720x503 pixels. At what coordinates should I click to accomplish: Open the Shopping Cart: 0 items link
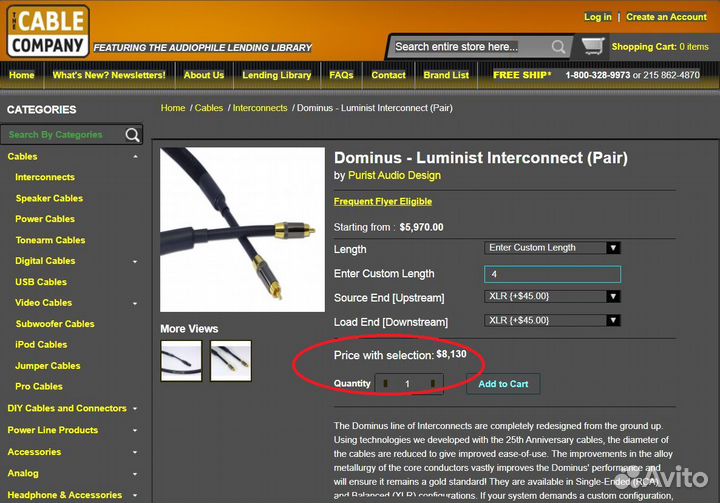tap(660, 47)
